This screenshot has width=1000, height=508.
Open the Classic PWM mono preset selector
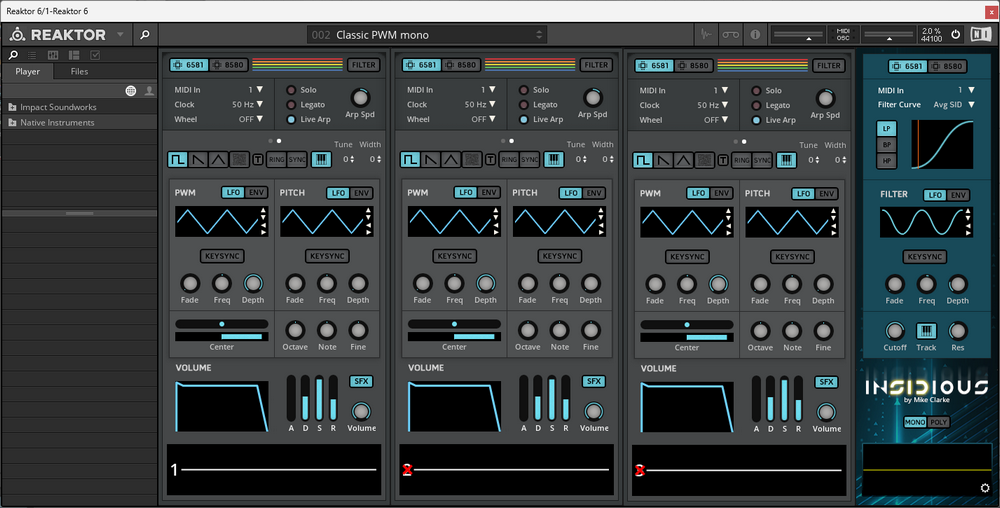click(427, 34)
